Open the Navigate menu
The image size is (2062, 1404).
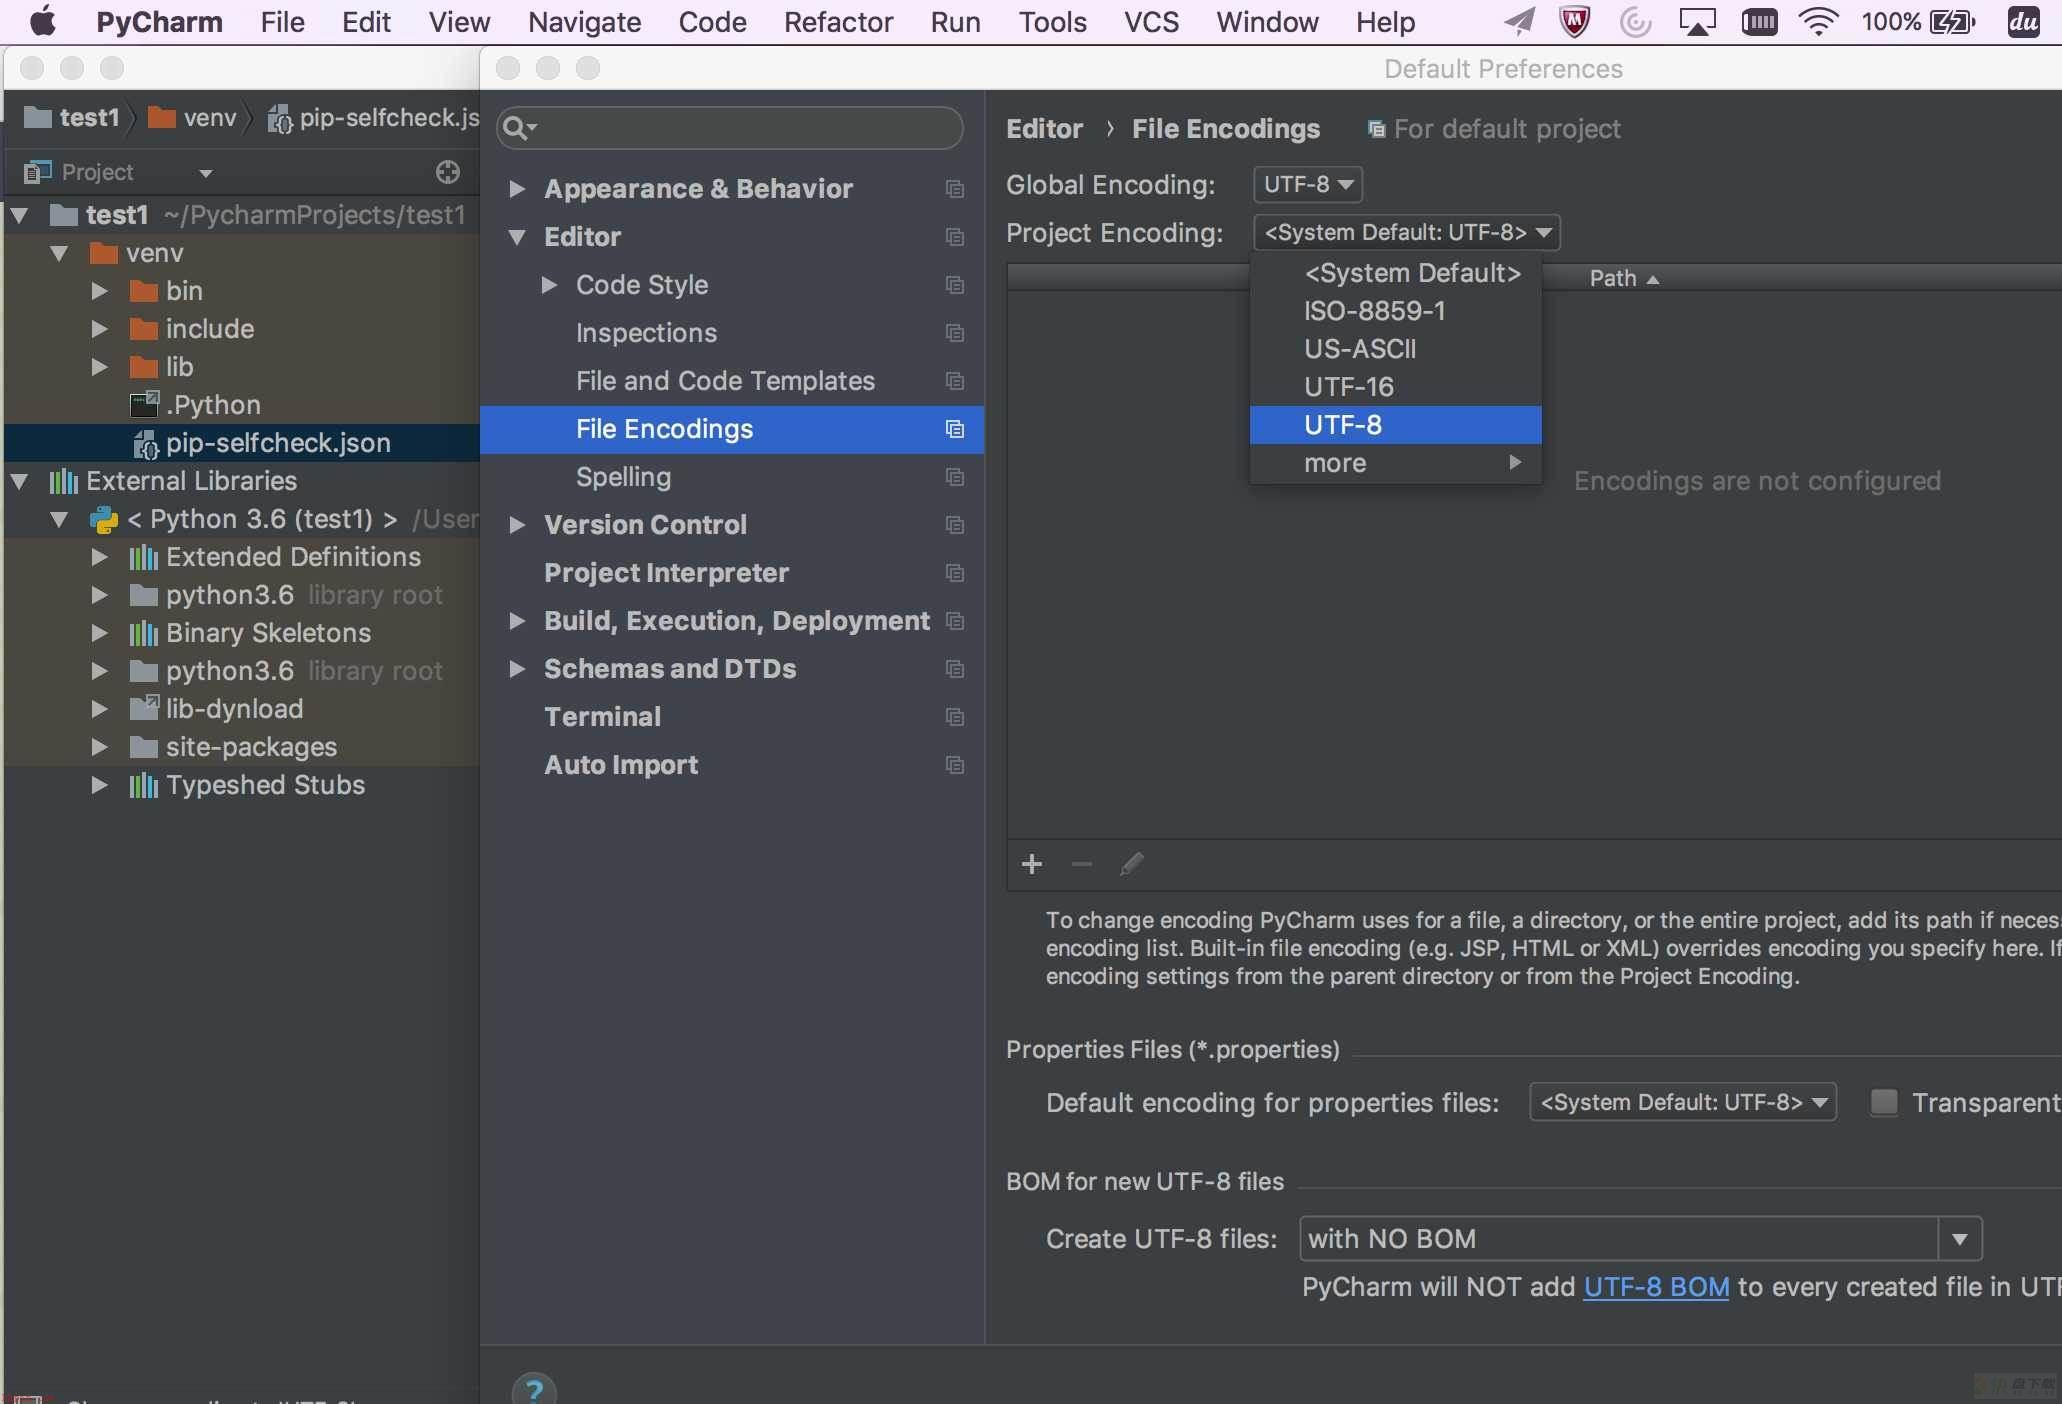584,22
